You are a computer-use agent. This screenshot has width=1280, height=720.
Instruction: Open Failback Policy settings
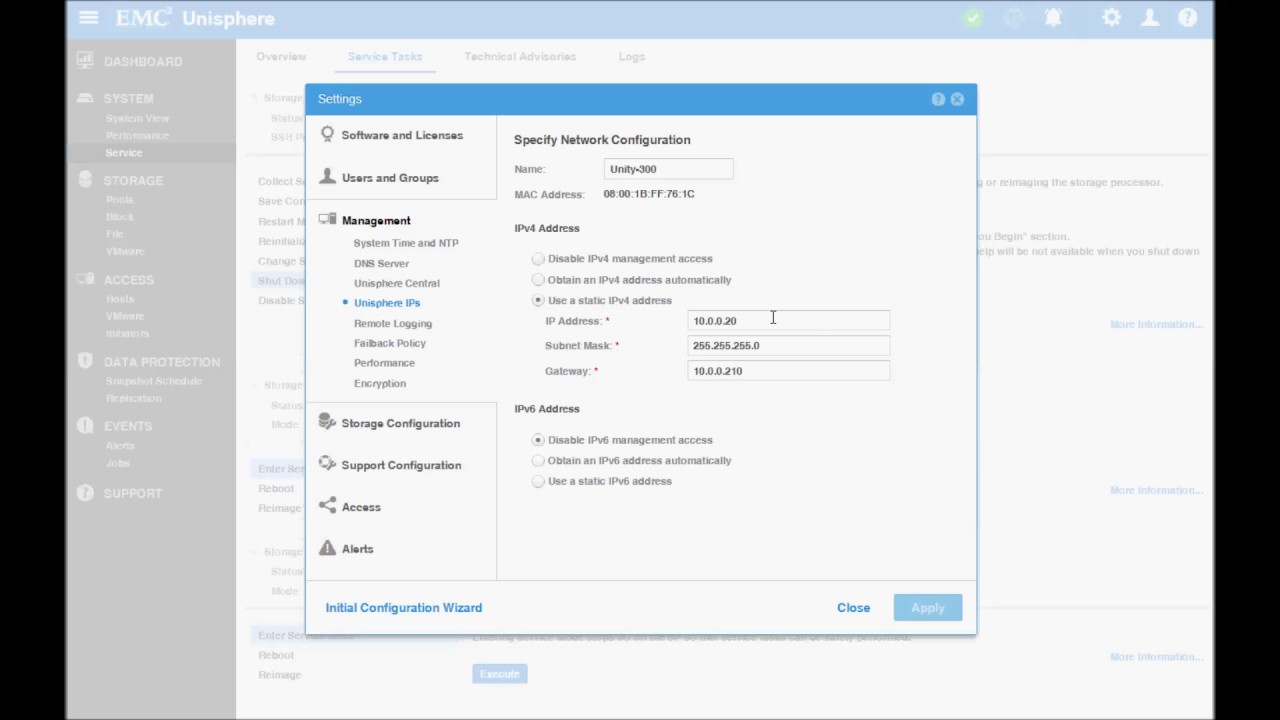click(389, 343)
